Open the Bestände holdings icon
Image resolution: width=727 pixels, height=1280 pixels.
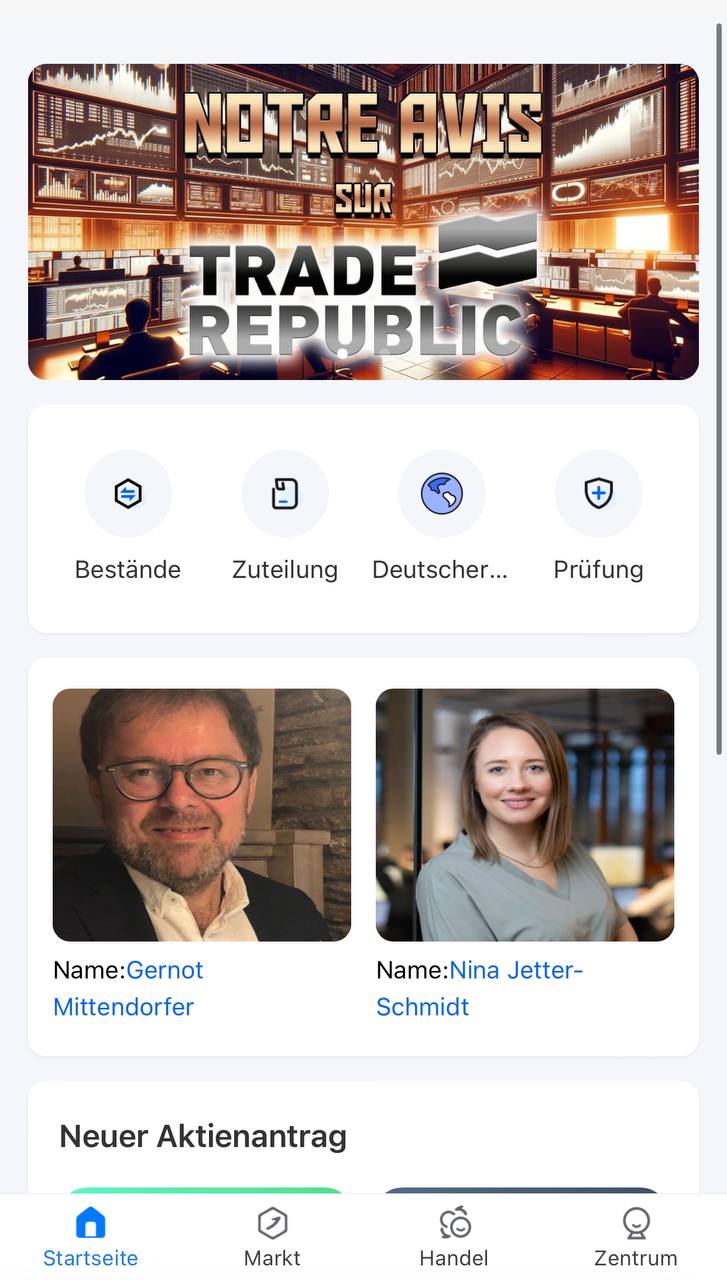[128, 494]
